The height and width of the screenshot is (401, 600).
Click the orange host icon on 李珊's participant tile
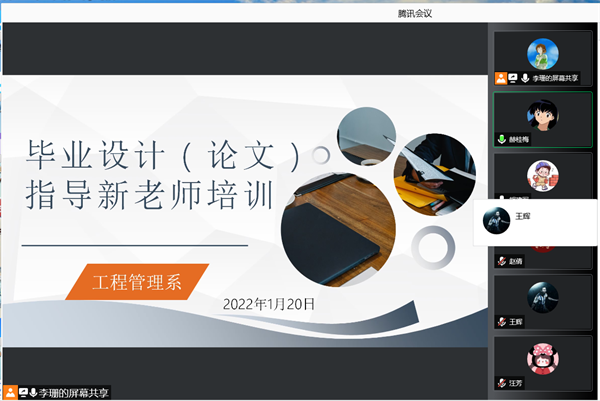click(501, 78)
